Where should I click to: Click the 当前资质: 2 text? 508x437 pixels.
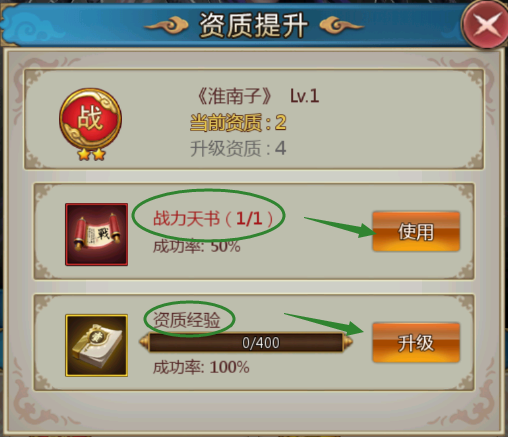click(238, 122)
